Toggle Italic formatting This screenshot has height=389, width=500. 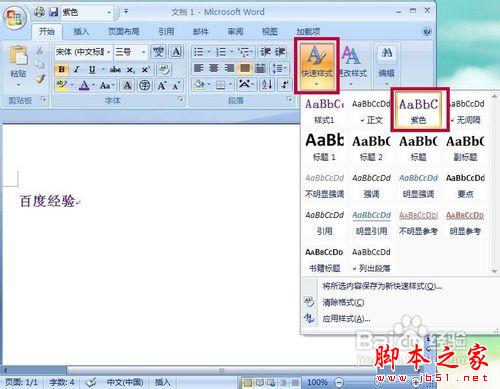coord(76,69)
